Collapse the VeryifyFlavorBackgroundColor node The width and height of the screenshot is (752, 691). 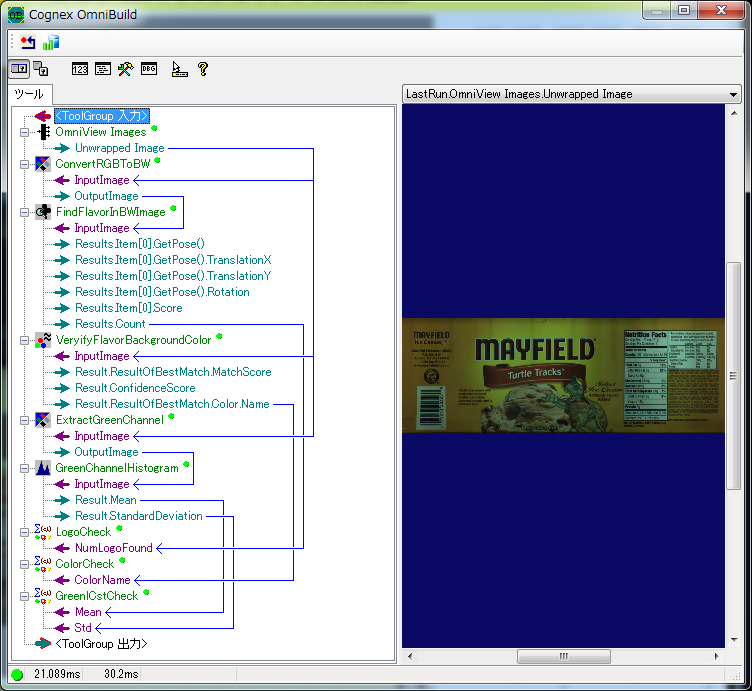pos(24,340)
